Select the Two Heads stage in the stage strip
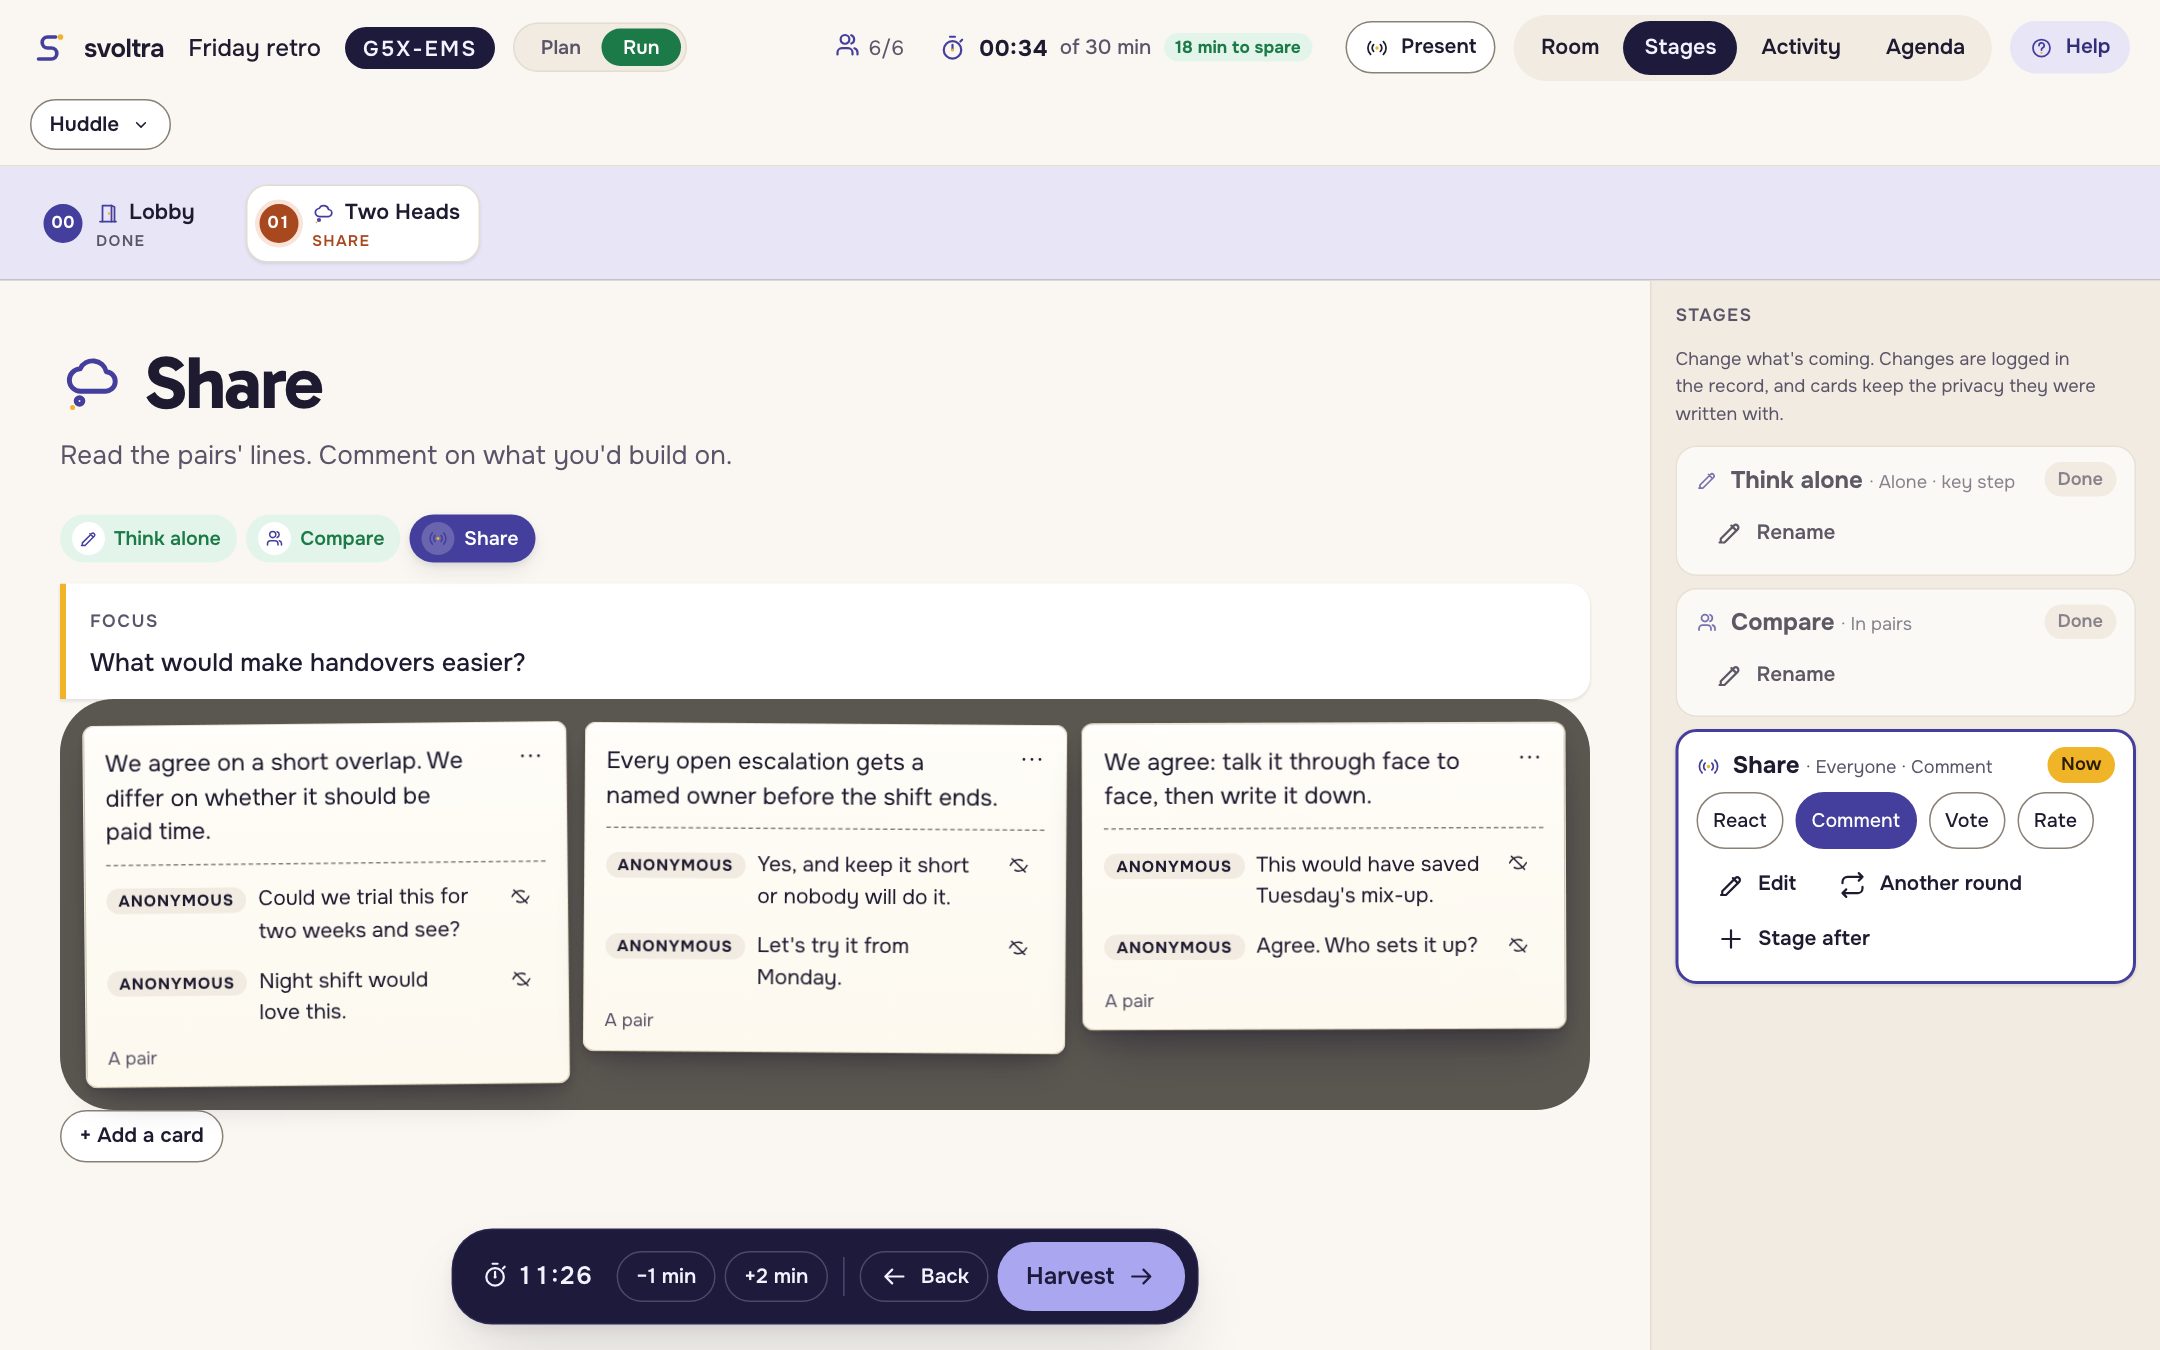 362,223
